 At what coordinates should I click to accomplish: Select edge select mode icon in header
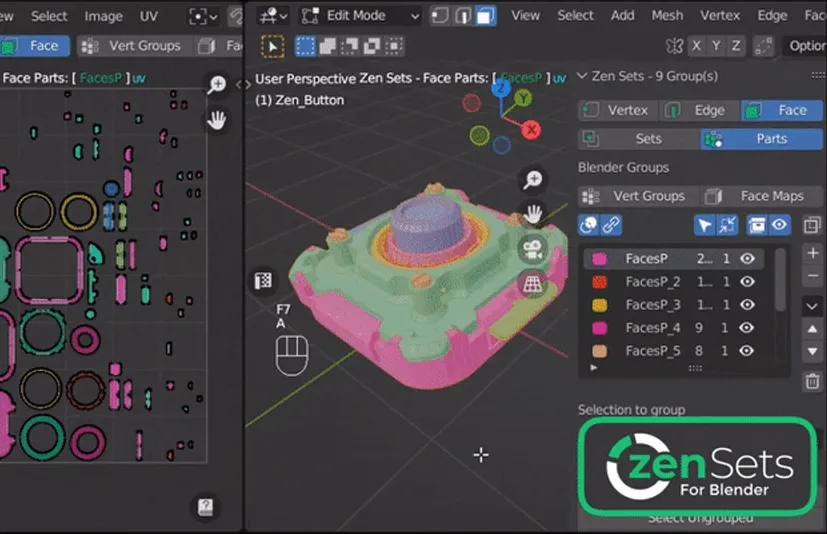pos(463,16)
